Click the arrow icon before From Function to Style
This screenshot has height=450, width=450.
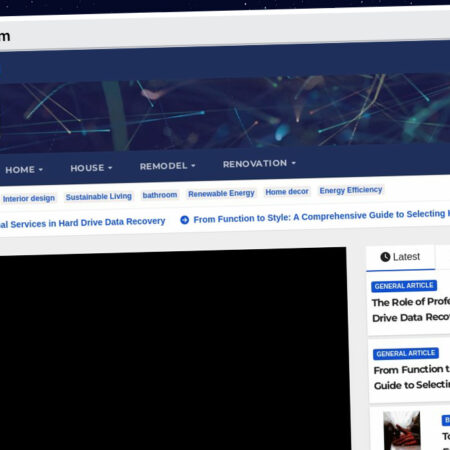pos(184,220)
